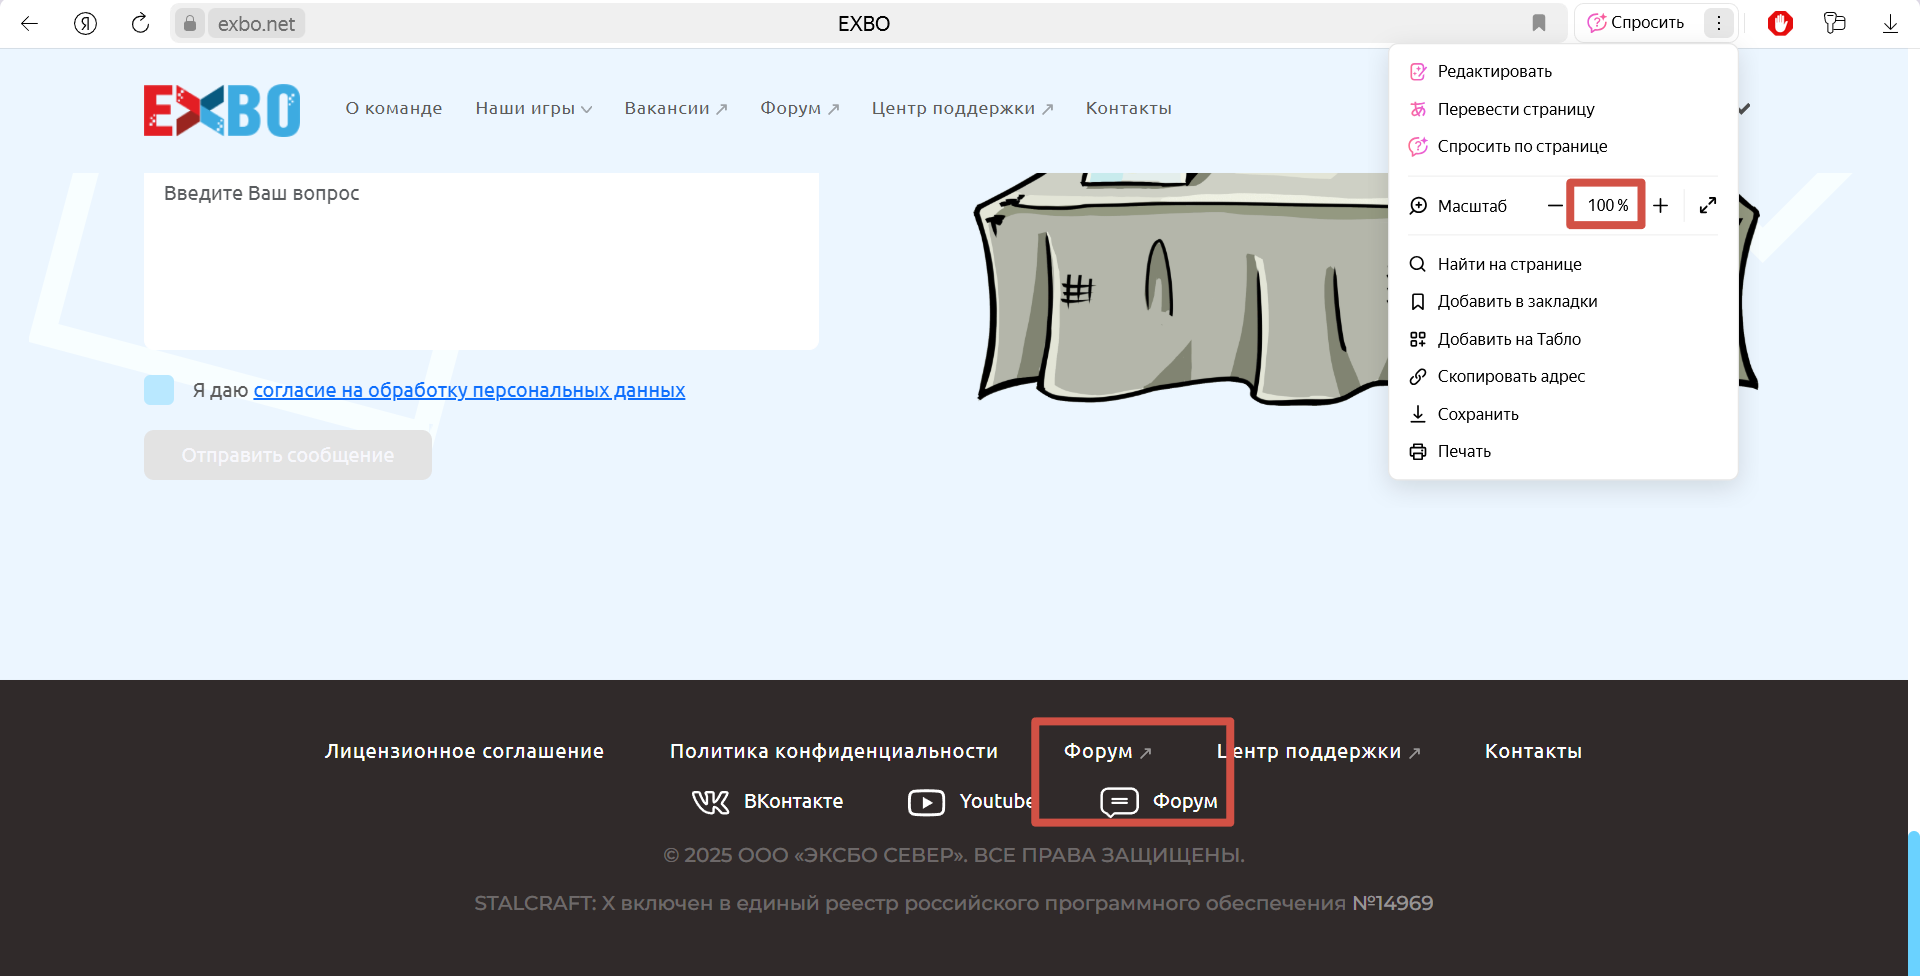This screenshot has width=1920, height=976.
Task: Click the Спросить assistant button
Action: click(1636, 23)
